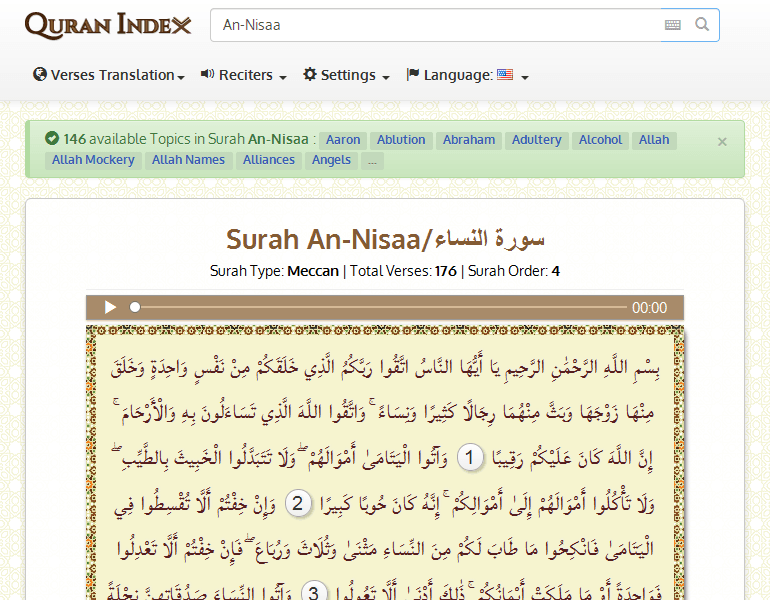The width and height of the screenshot is (770, 600).
Task: Select the Abraham topic tag
Action: pos(469,140)
